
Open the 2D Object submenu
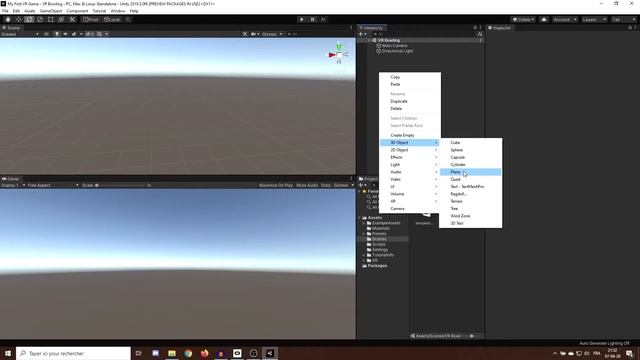[410, 150]
